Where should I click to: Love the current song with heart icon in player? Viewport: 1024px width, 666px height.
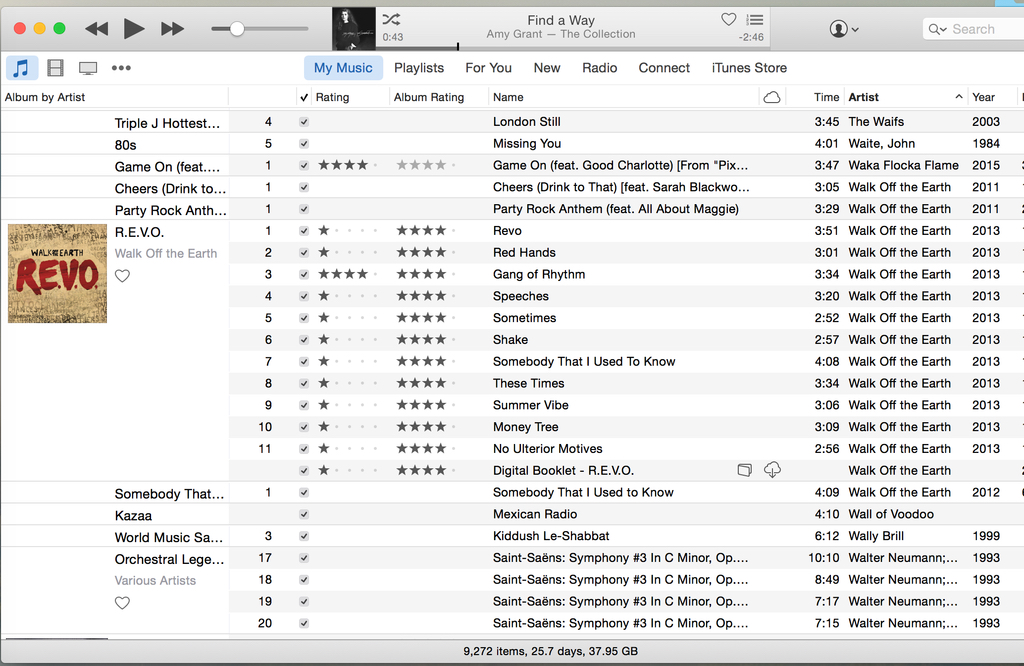(729, 20)
